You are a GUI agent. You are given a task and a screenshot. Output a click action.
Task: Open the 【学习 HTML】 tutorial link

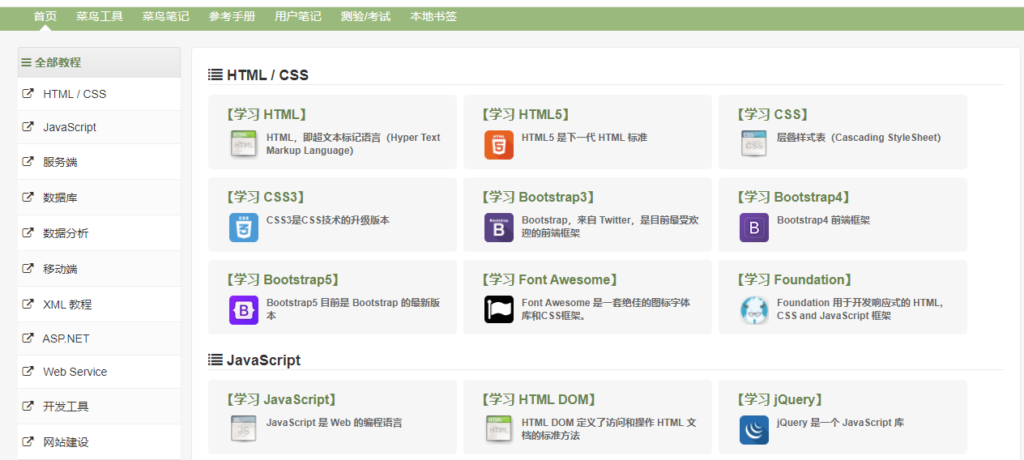[x=266, y=115]
